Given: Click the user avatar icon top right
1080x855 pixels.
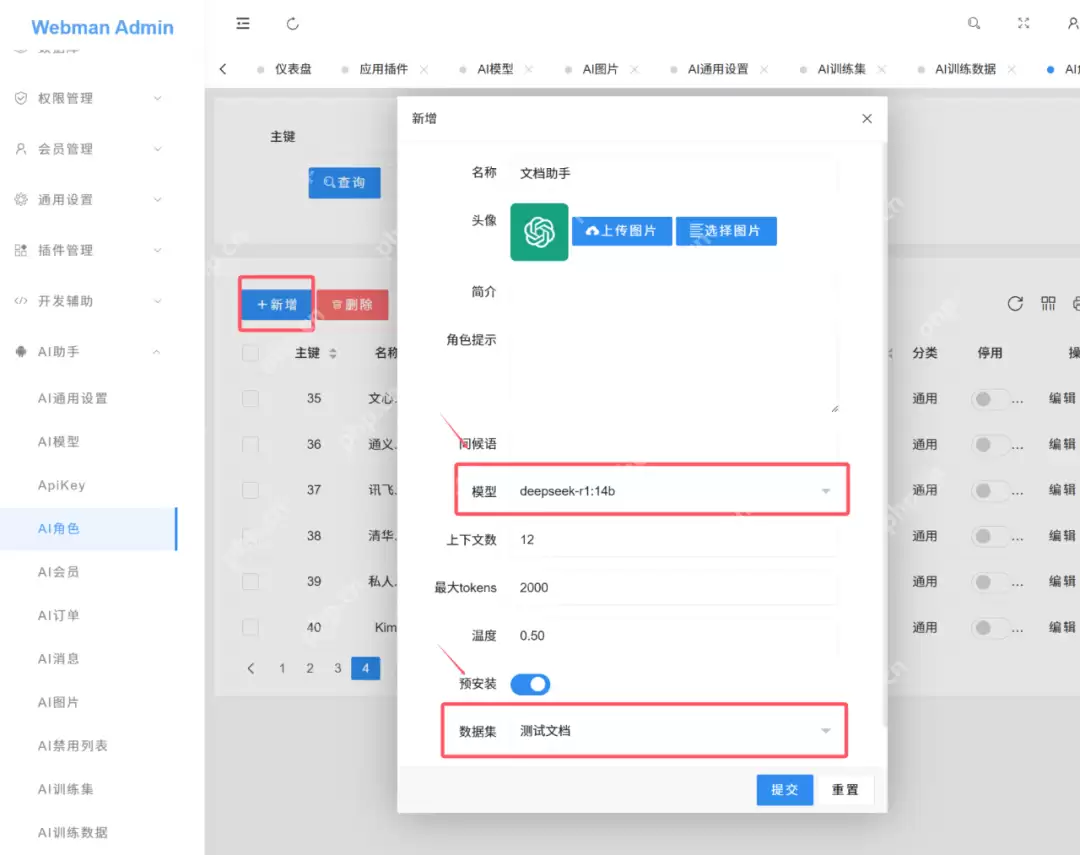Looking at the screenshot, I should [x=1070, y=23].
